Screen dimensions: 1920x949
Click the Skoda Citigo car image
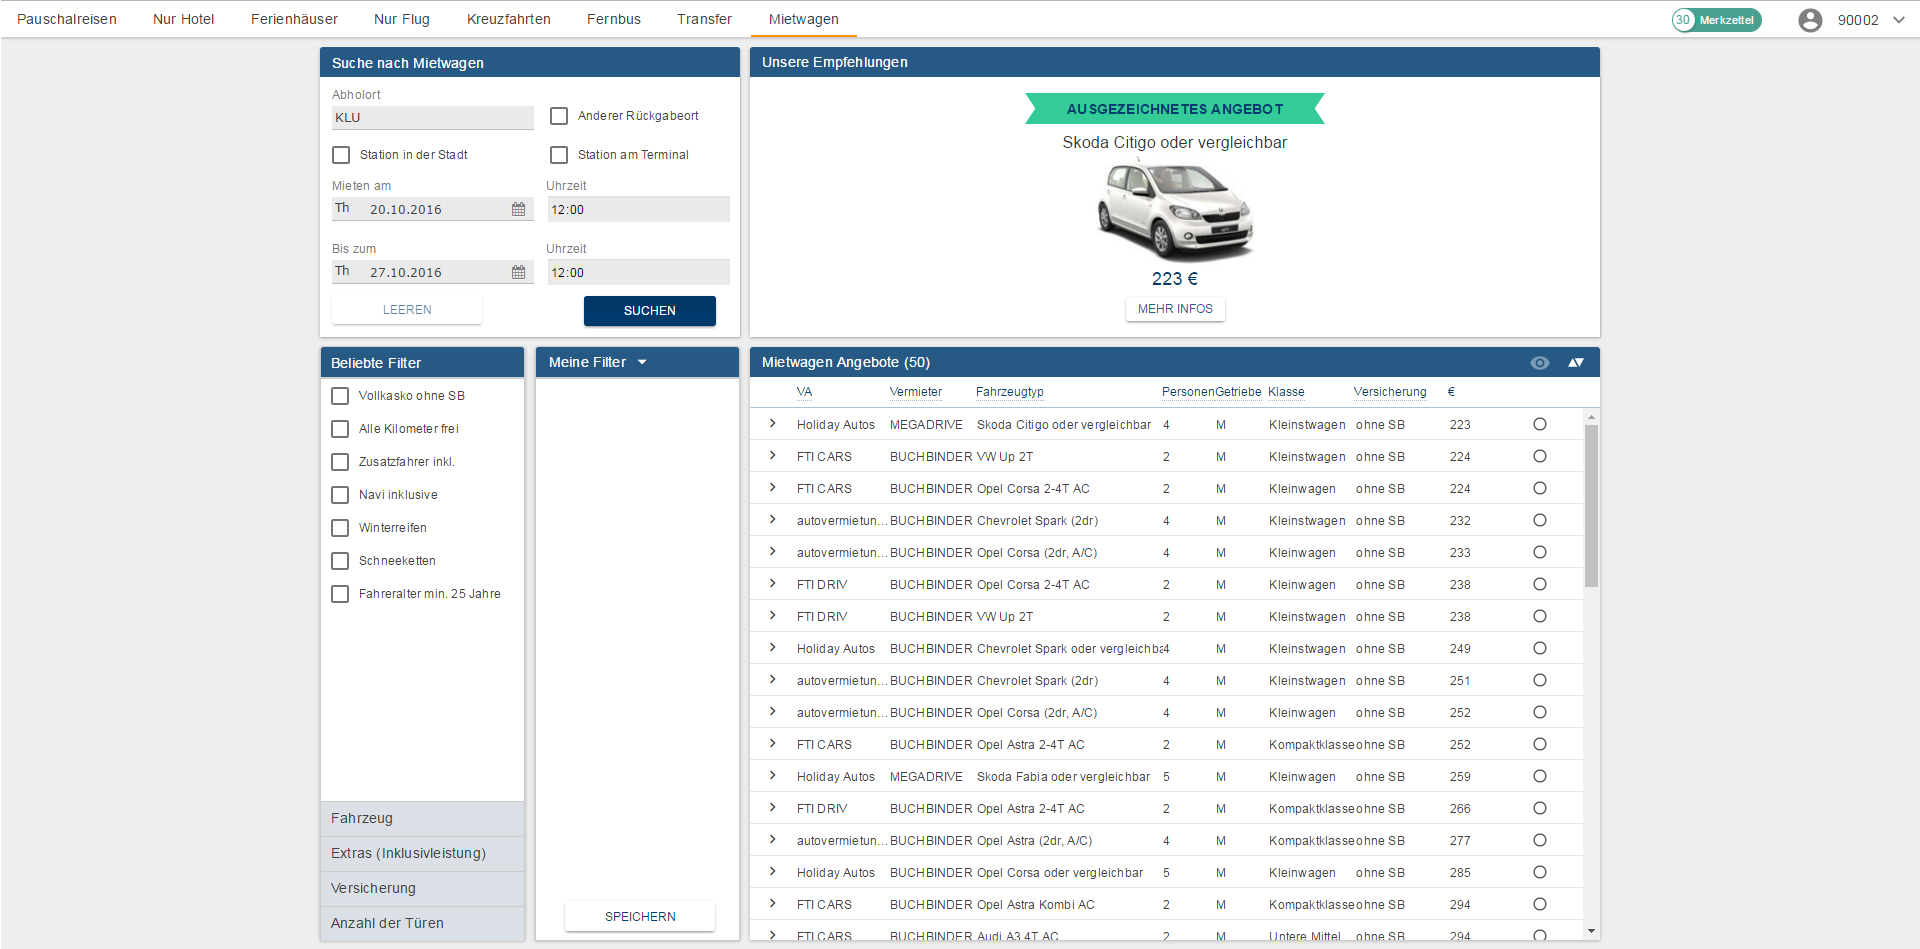click(1174, 211)
